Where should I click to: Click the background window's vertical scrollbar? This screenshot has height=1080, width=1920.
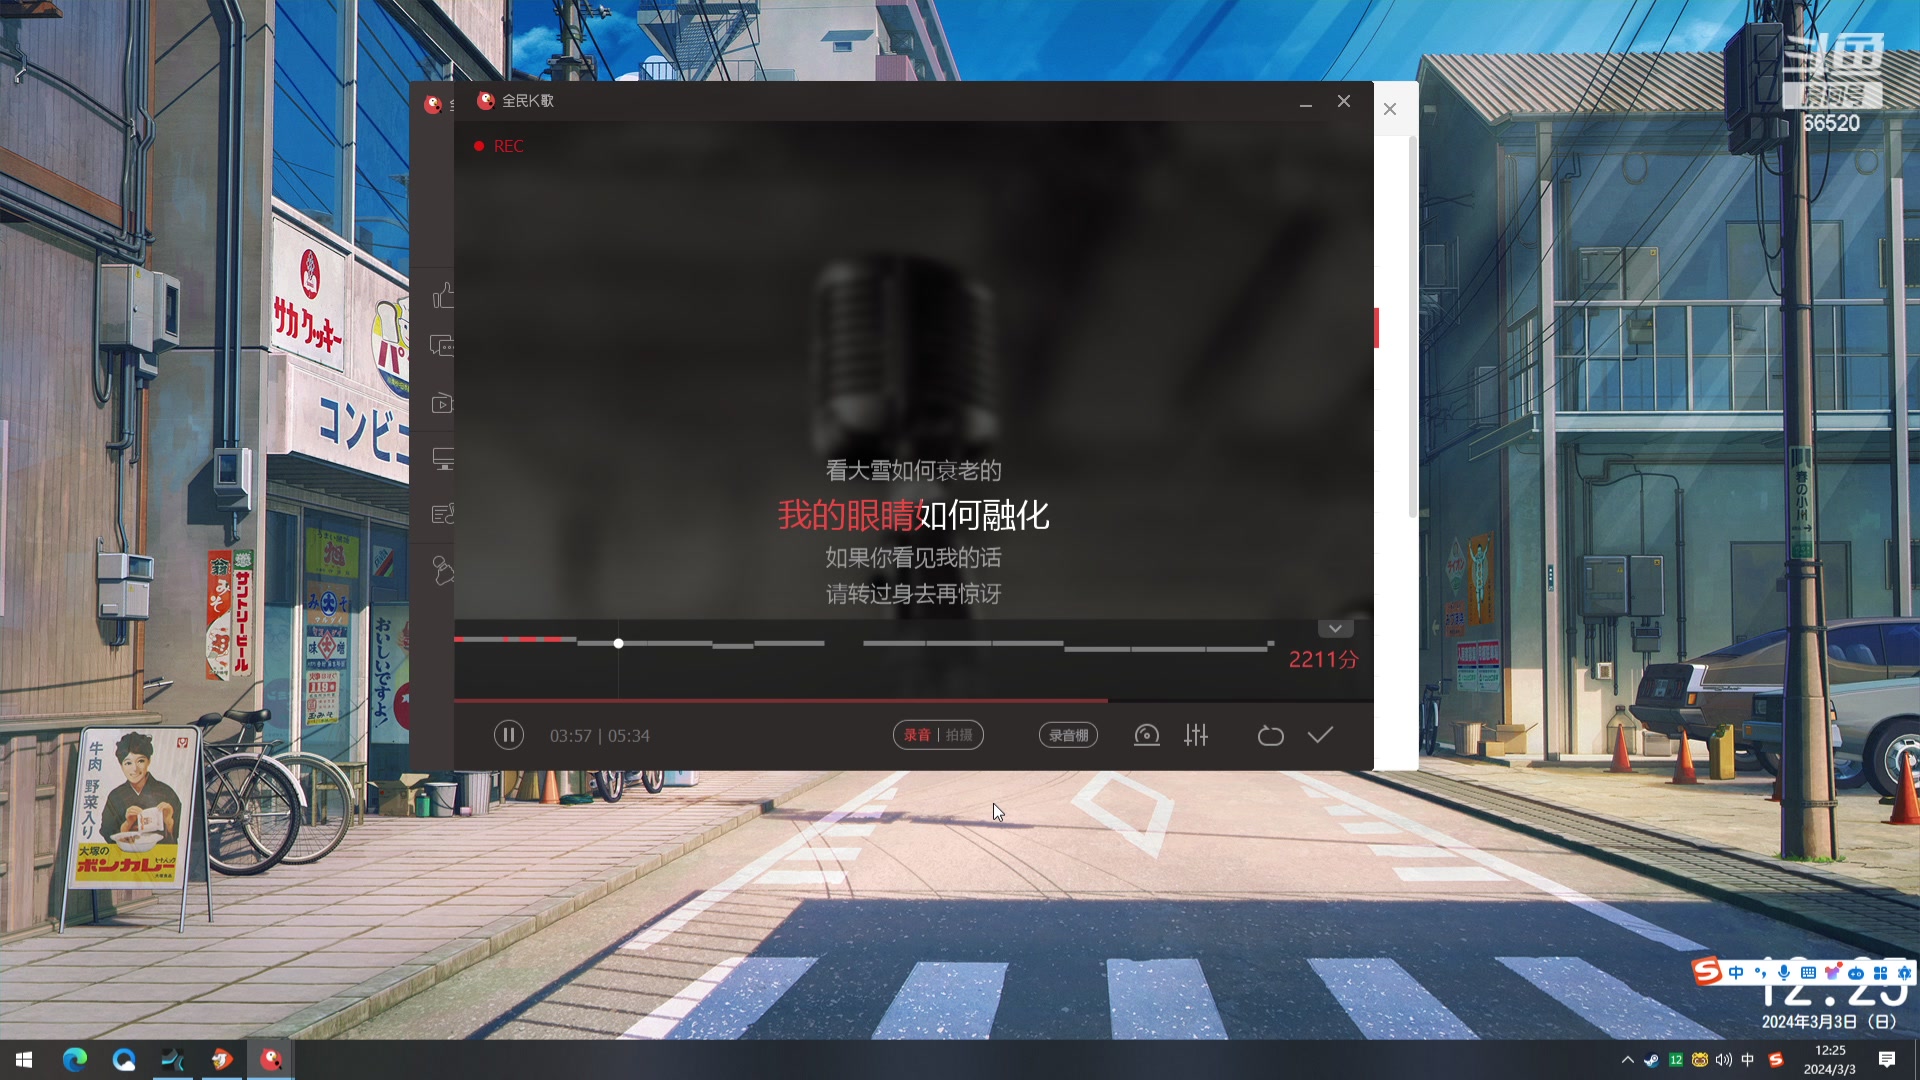click(x=1412, y=327)
